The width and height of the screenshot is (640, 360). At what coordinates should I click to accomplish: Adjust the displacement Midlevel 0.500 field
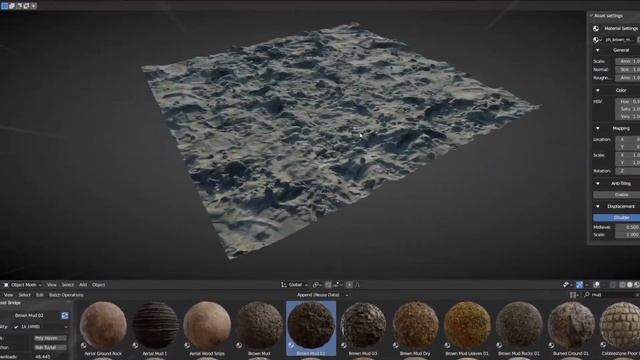[x=628, y=227]
